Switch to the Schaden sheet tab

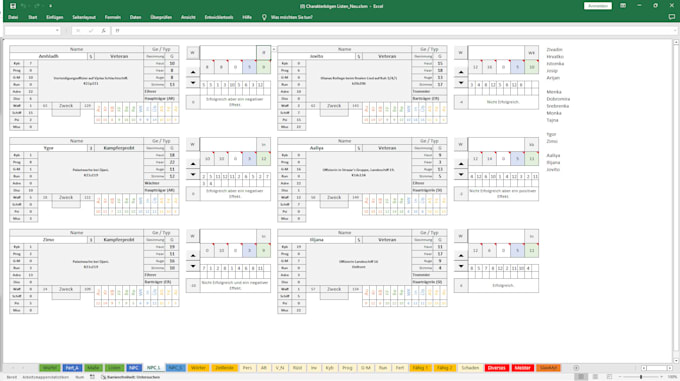470,368
